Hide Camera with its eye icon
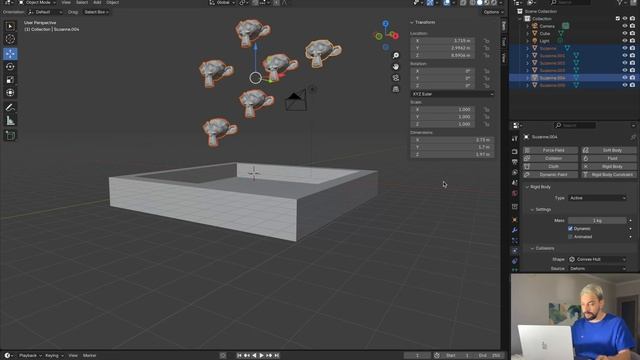This screenshot has width=640, height=360. pos(624,26)
